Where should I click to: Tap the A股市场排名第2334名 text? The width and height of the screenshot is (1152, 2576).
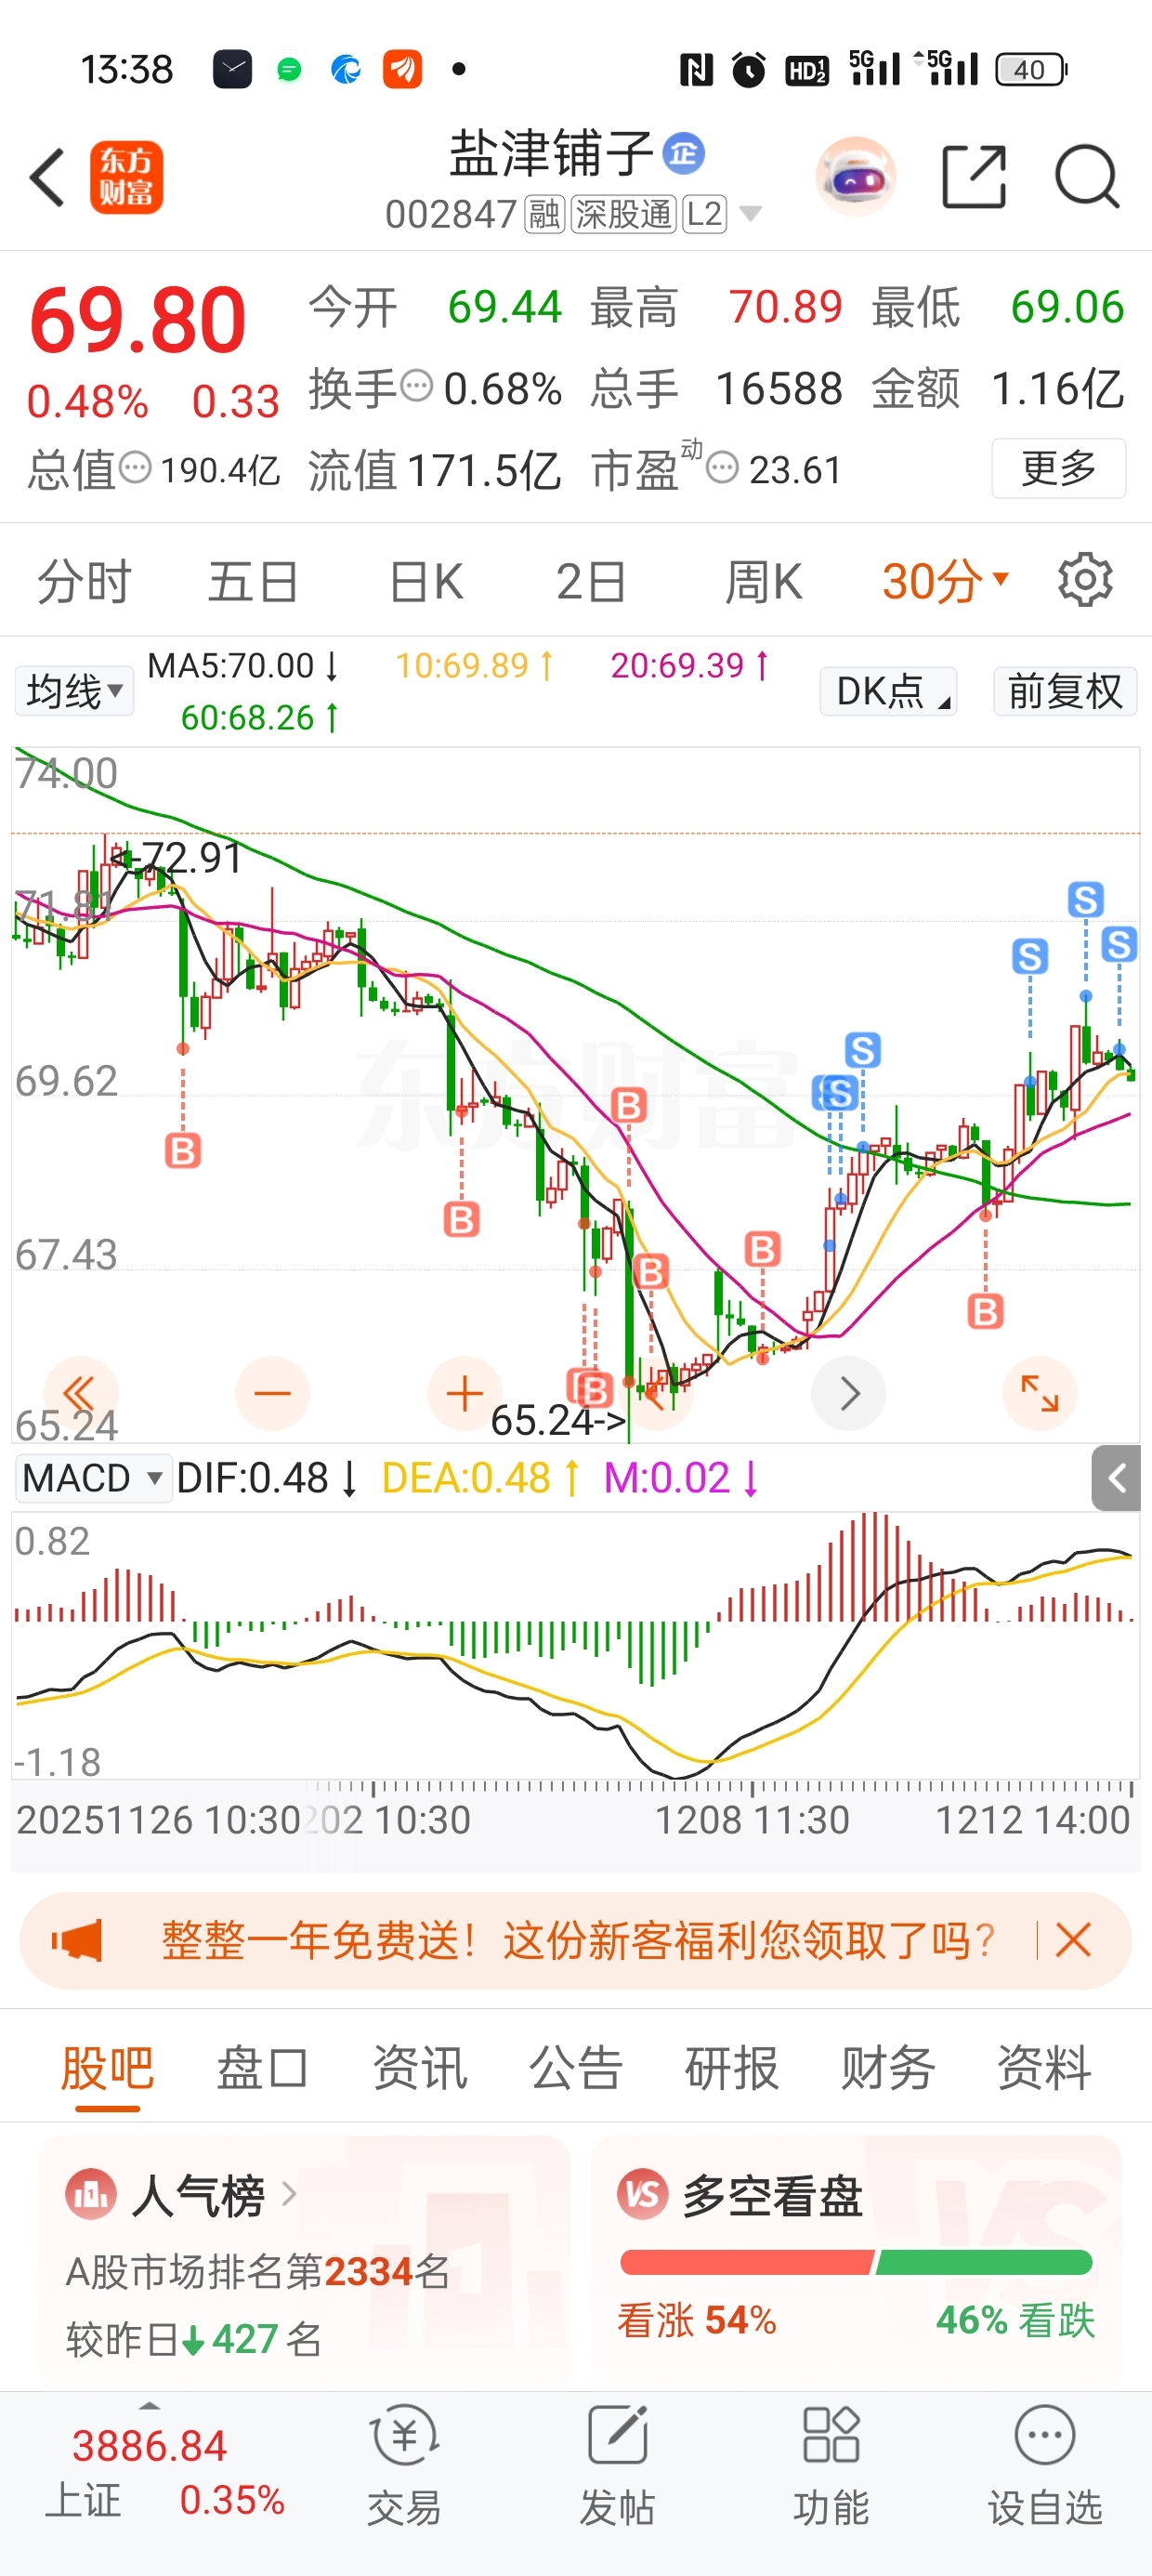tap(257, 2272)
